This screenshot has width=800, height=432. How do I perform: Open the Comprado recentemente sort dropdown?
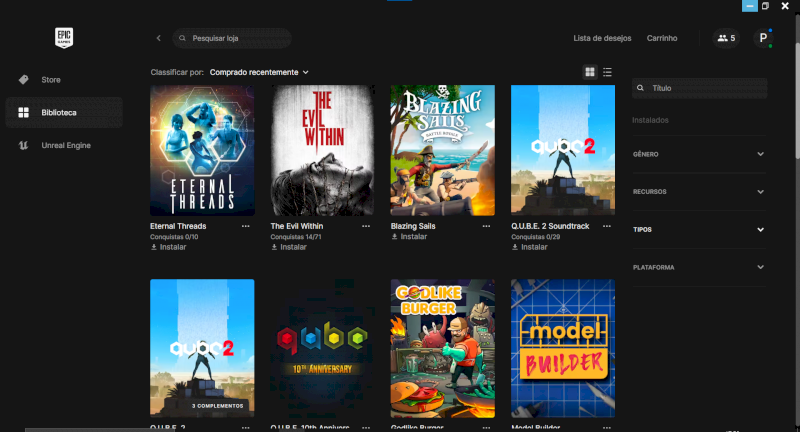259,72
